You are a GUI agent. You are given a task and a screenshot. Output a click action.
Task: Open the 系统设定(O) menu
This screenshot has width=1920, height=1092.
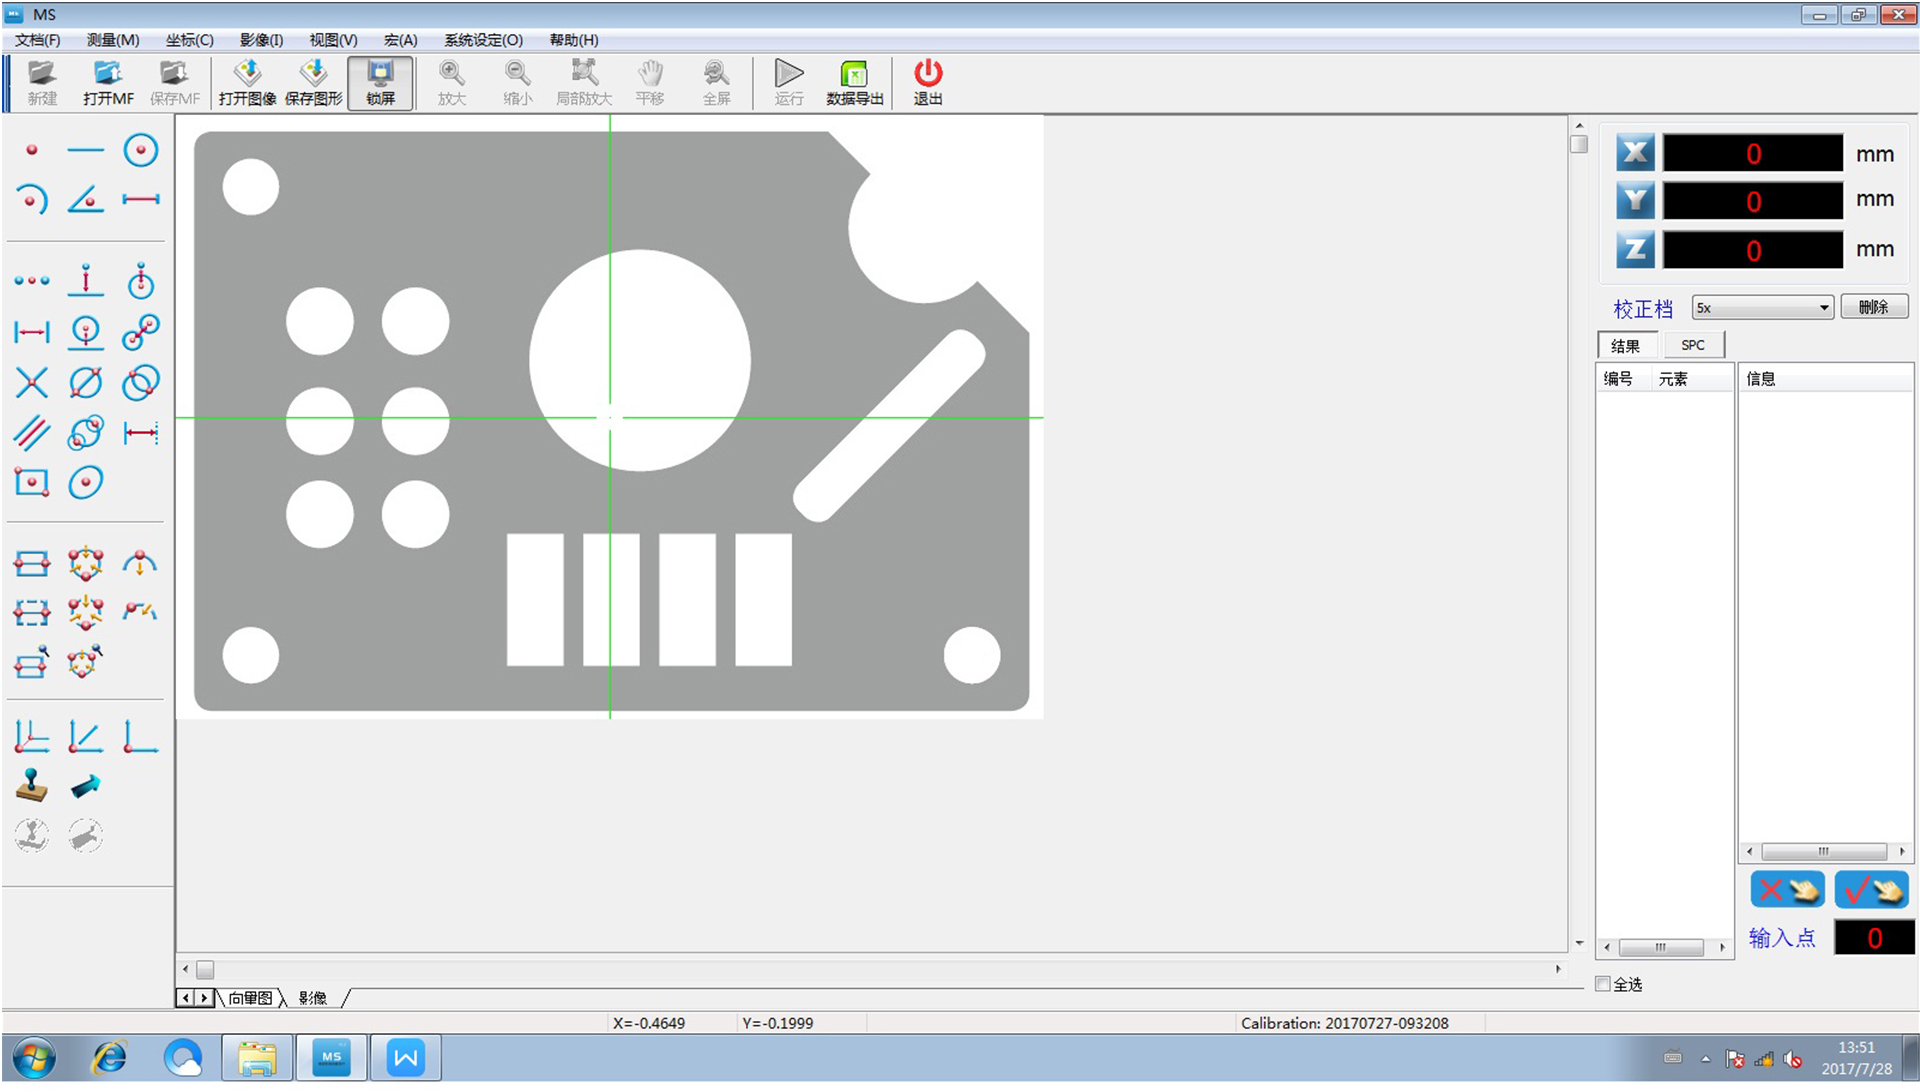pos(483,40)
